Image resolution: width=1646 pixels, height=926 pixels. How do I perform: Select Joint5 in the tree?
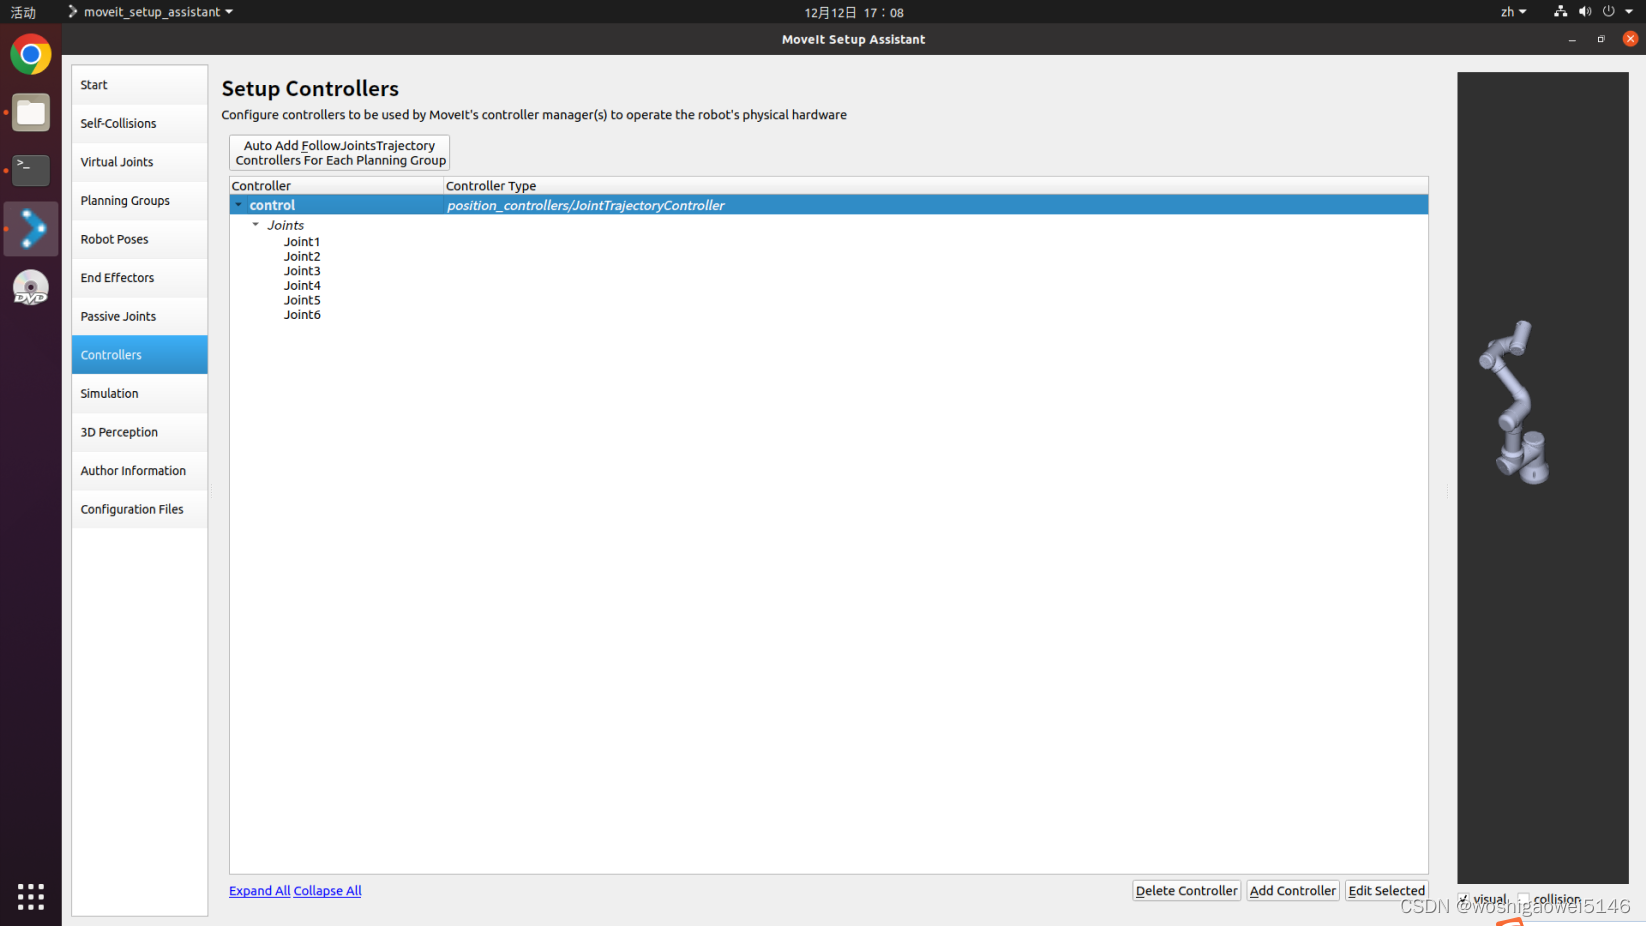tap(302, 300)
